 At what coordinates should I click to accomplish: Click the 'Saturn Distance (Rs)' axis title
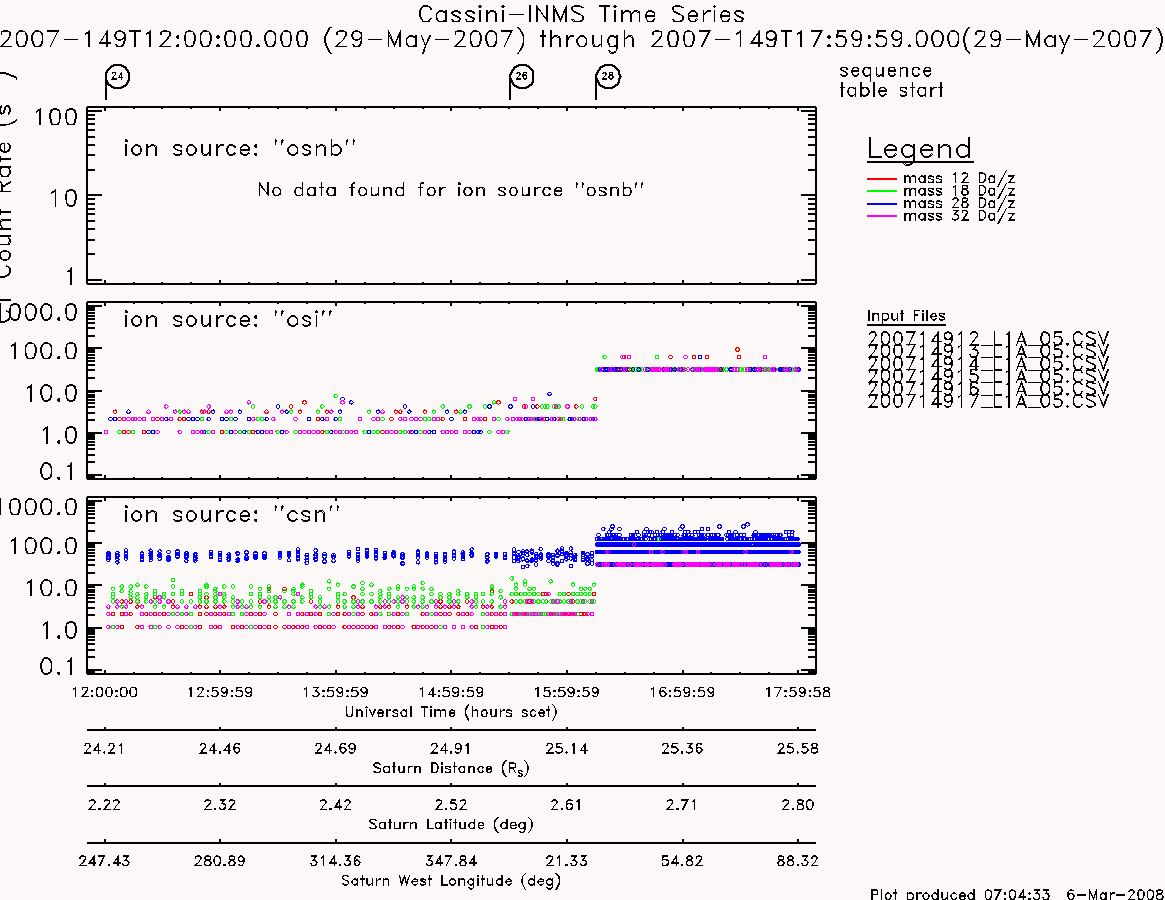coord(450,768)
